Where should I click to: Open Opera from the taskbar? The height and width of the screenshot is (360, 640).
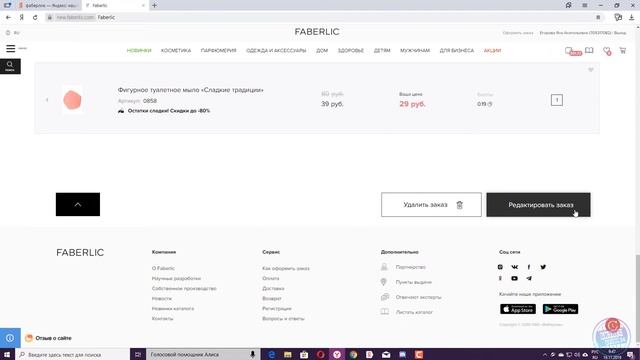[320, 354]
